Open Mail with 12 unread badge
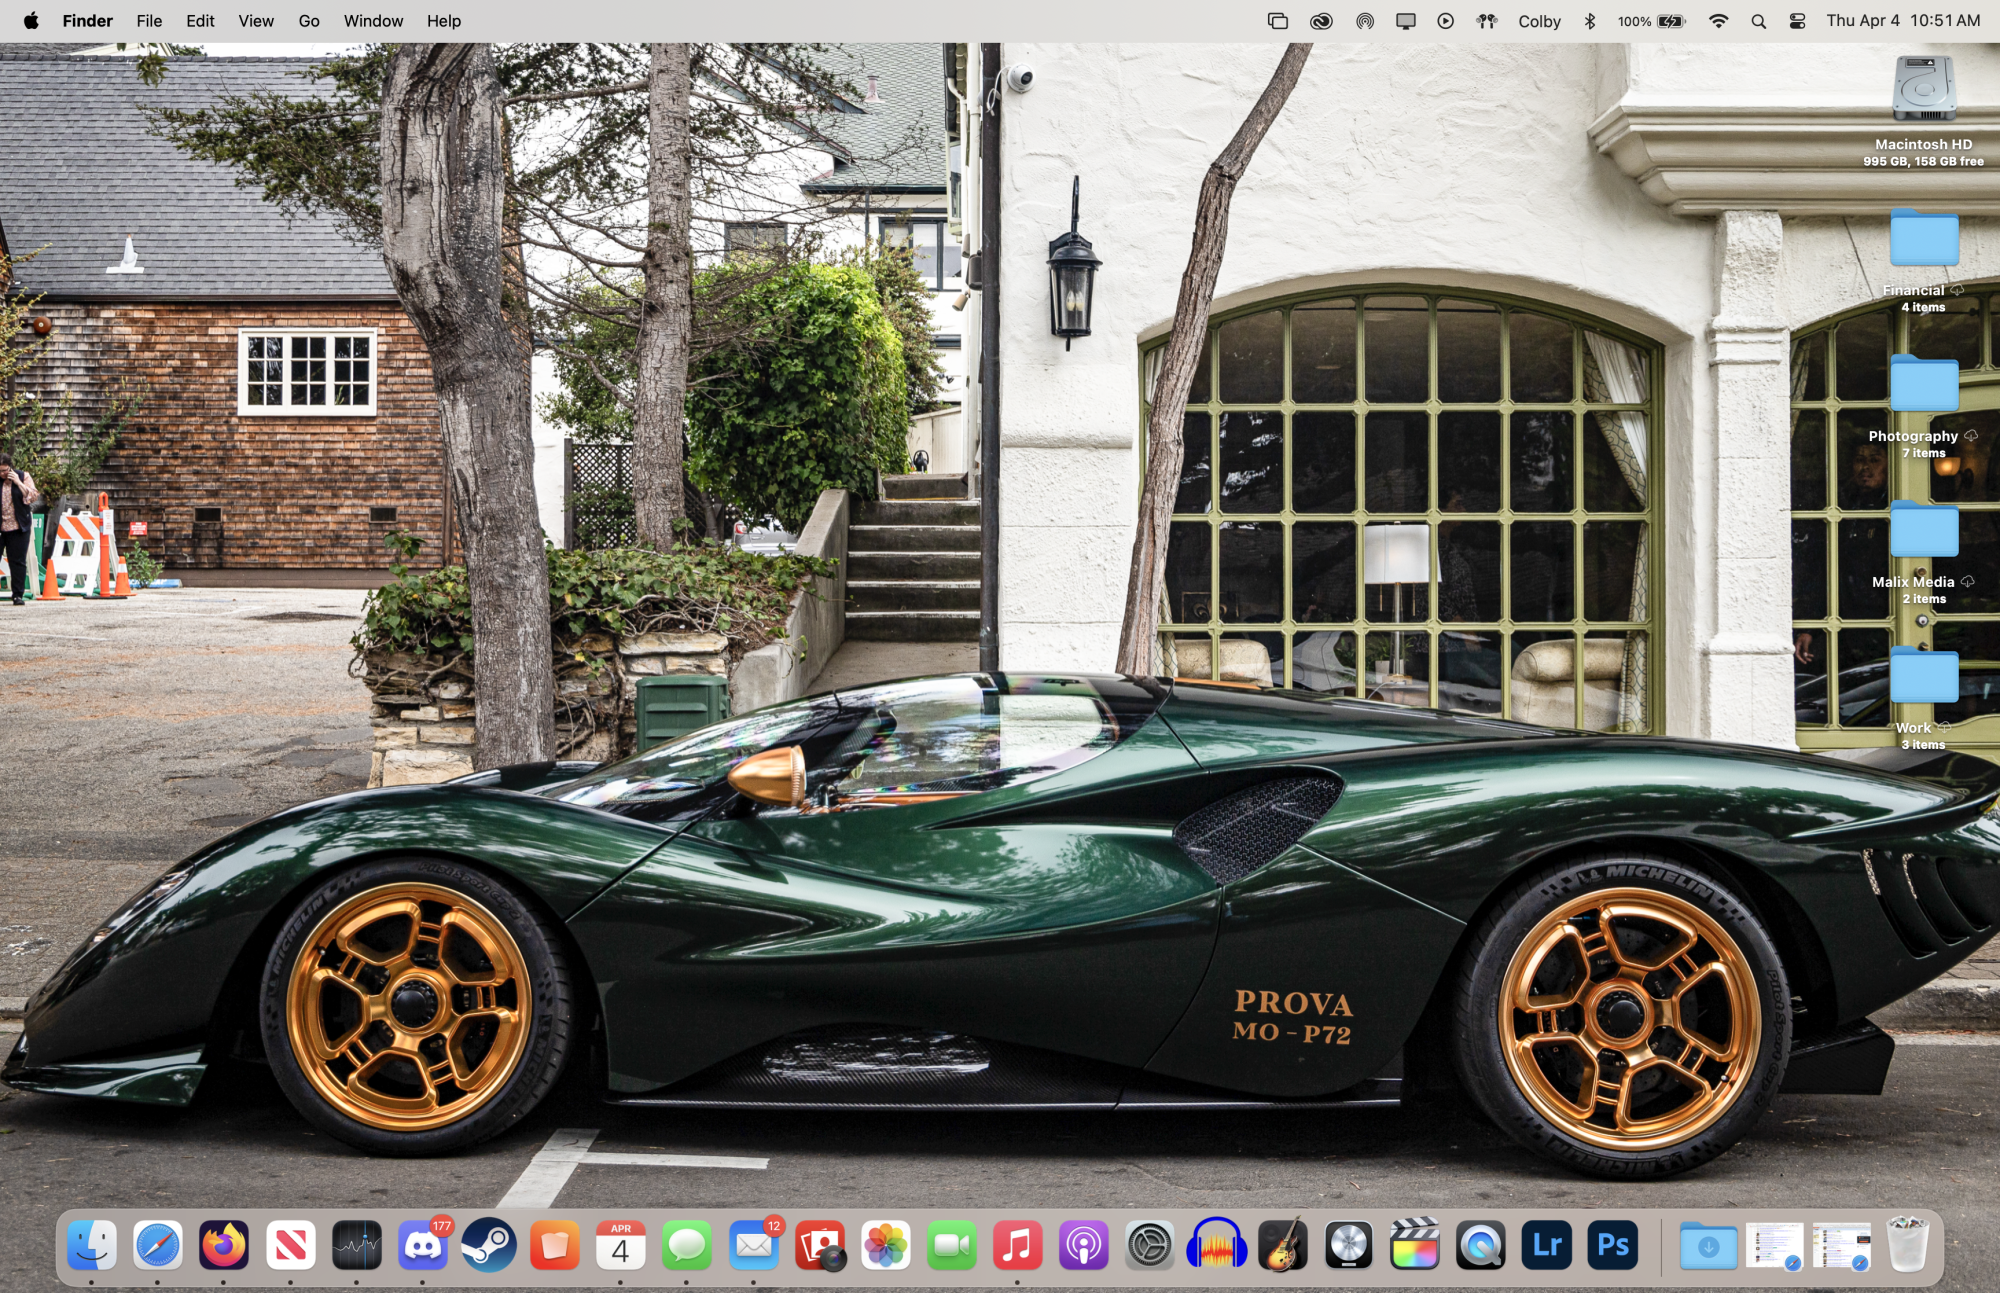Screen dimensions: 2000x1293 [754, 1245]
